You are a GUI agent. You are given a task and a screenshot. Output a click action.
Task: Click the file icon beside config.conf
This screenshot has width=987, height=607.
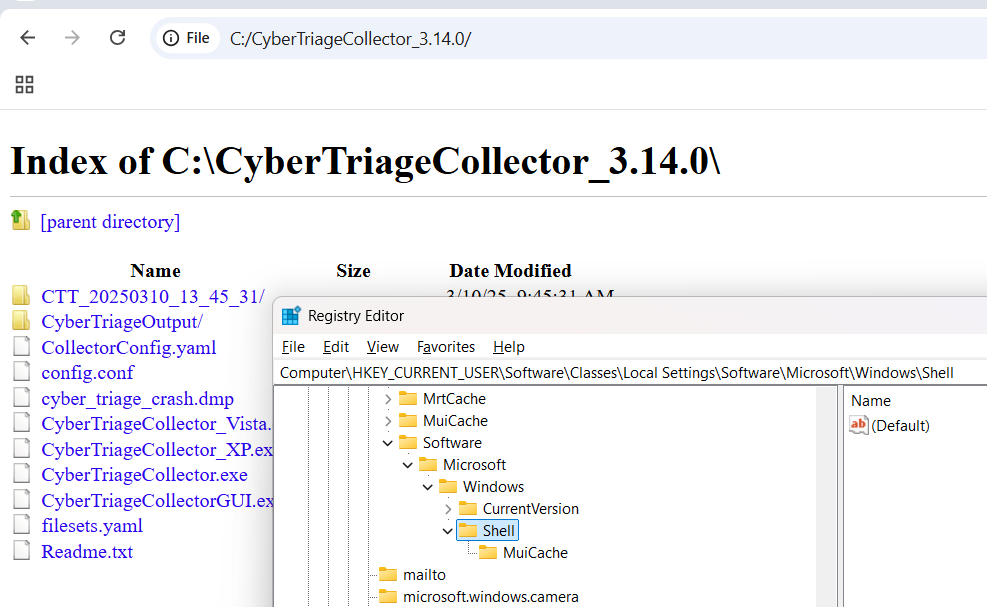click(x=22, y=372)
